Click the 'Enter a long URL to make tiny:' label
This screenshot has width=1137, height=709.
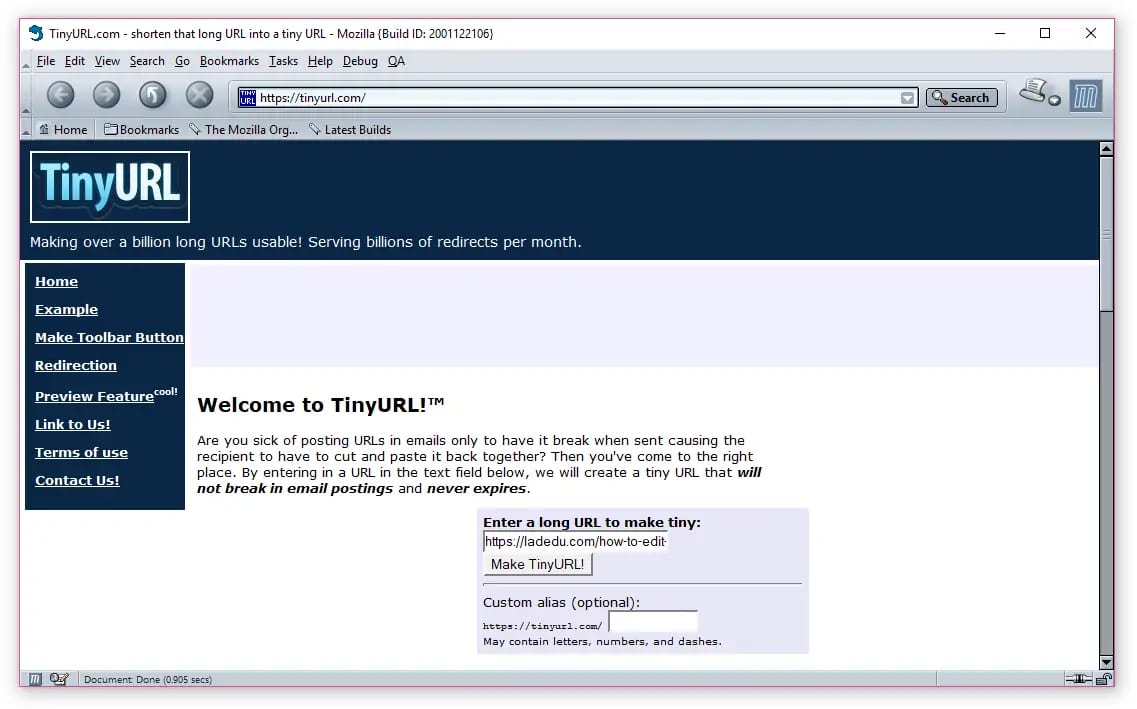coord(592,523)
